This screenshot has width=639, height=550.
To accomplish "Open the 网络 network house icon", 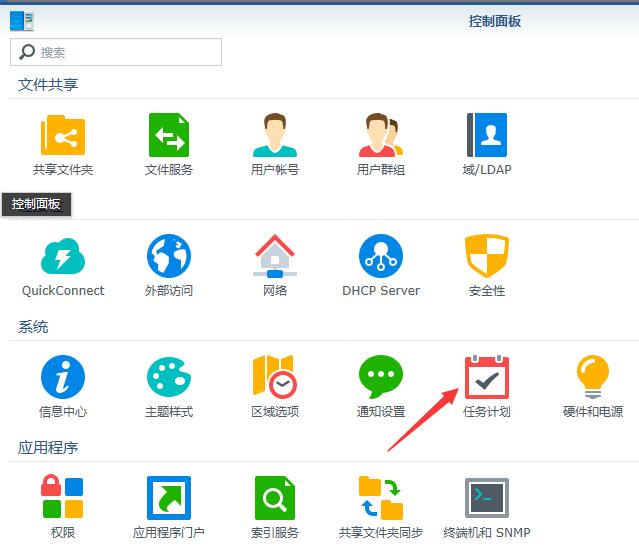I will coord(275,256).
